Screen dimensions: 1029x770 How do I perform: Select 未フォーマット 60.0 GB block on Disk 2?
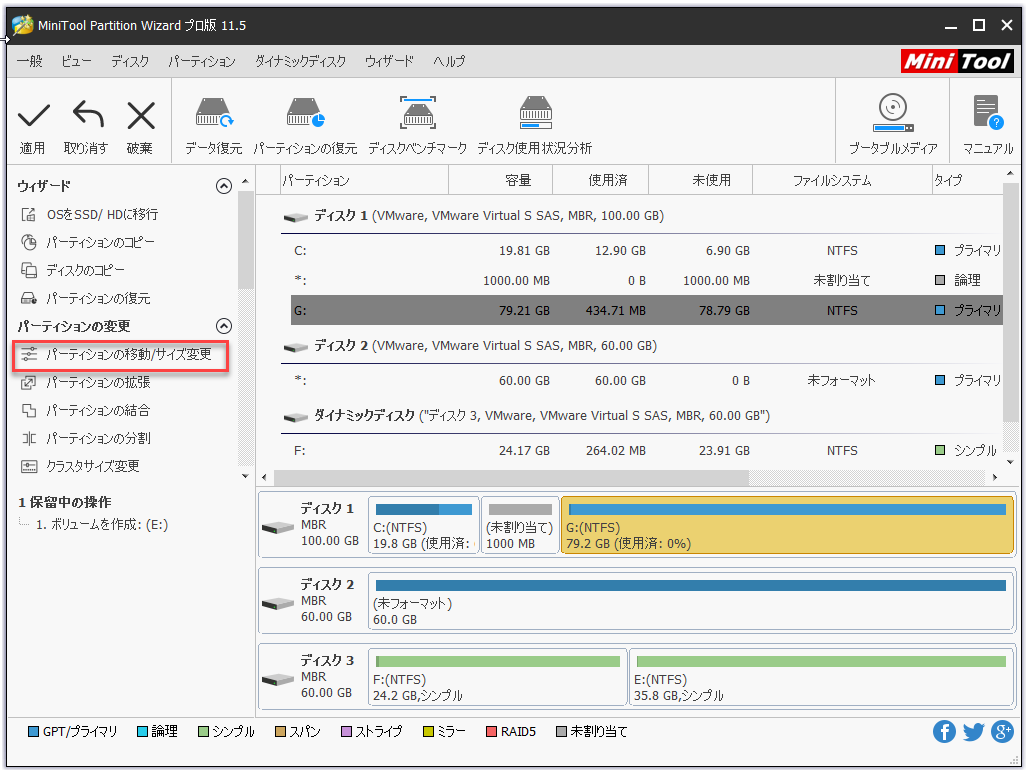[x=692, y=601]
